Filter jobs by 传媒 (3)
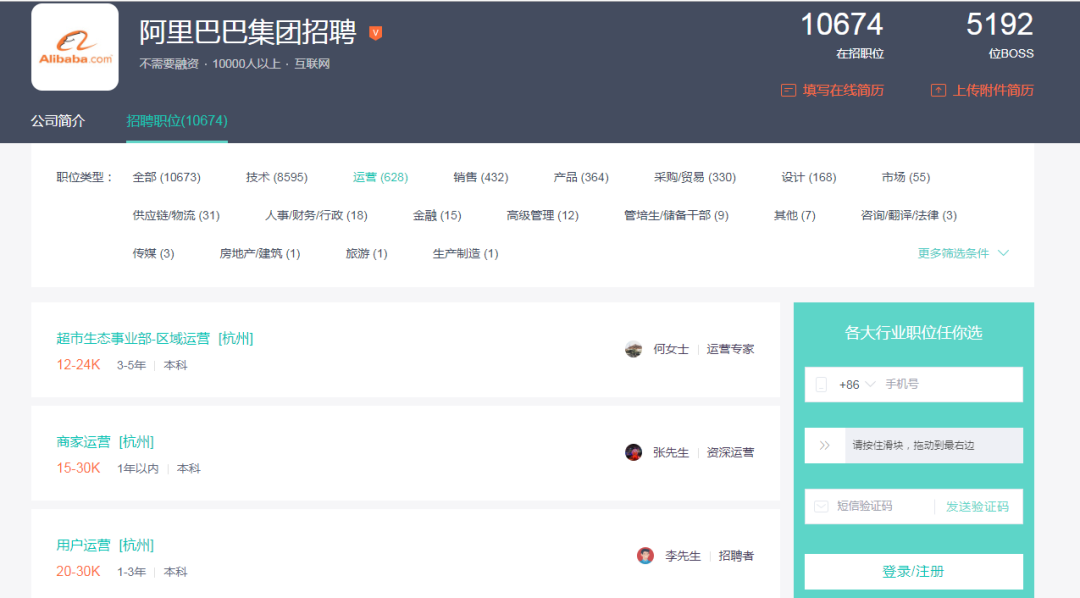Viewport: 1080px width, 598px height. coord(154,253)
